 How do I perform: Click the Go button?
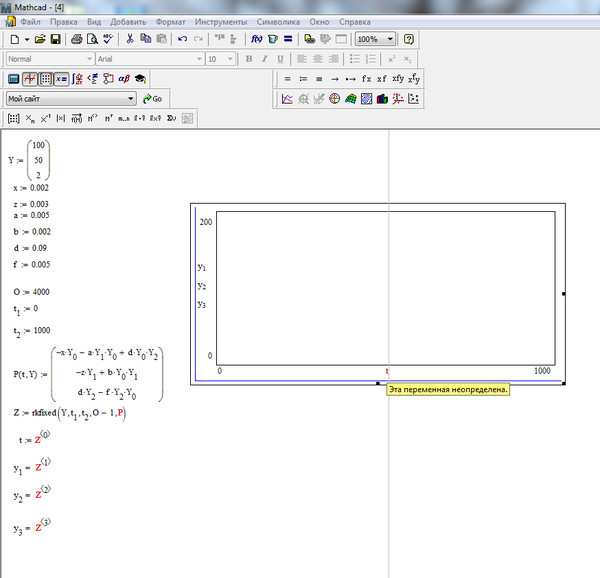click(152, 99)
